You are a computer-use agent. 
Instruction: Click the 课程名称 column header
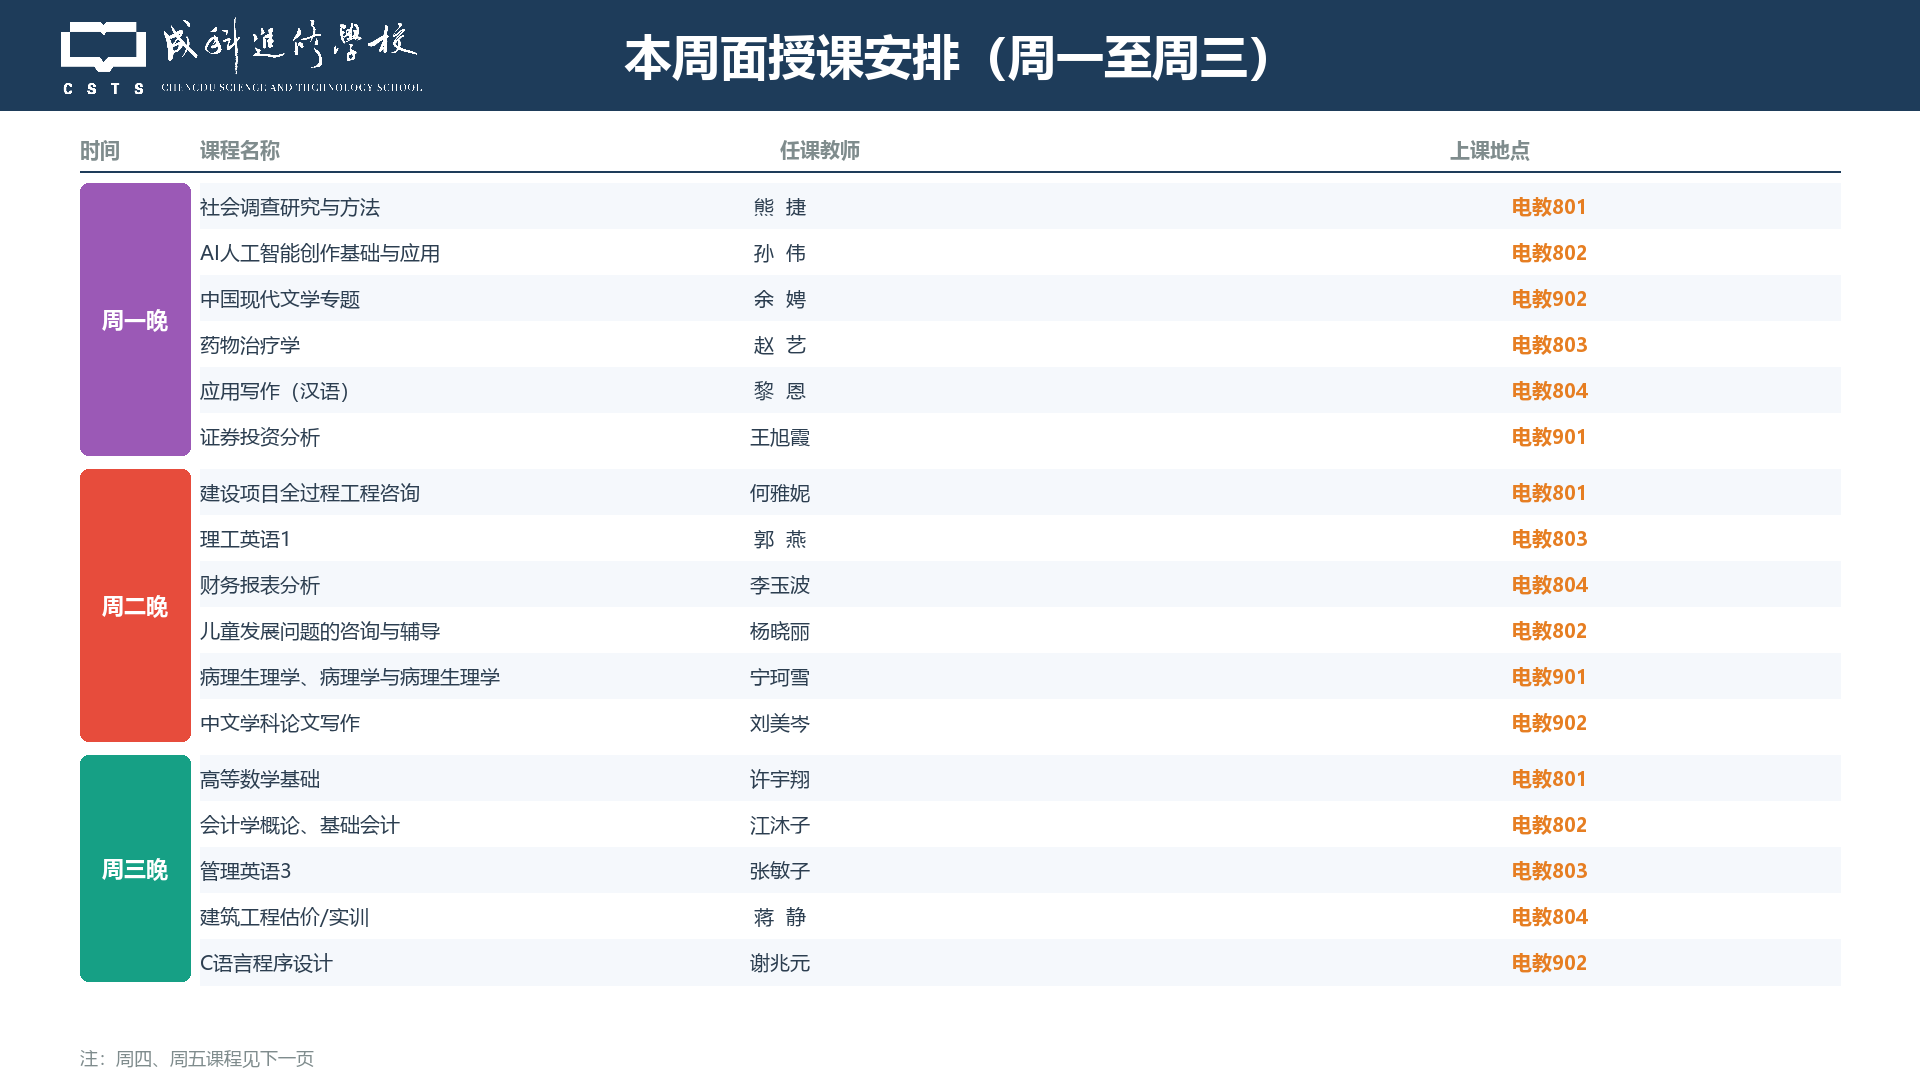tap(240, 151)
